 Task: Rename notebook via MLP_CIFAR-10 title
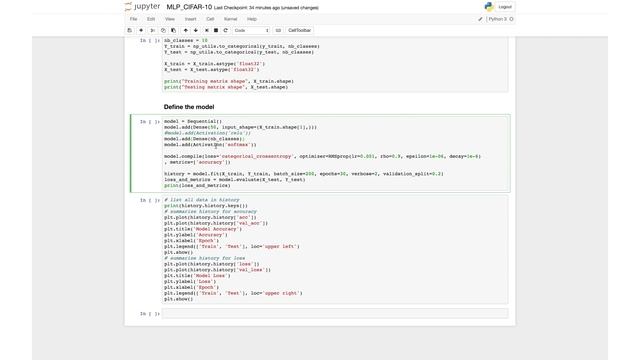[x=189, y=7]
